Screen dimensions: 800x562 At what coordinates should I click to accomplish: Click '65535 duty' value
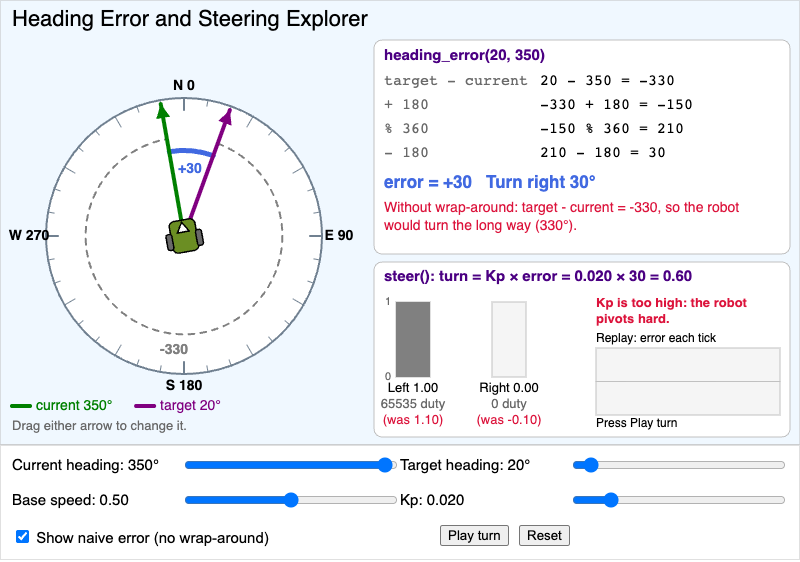click(x=413, y=404)
